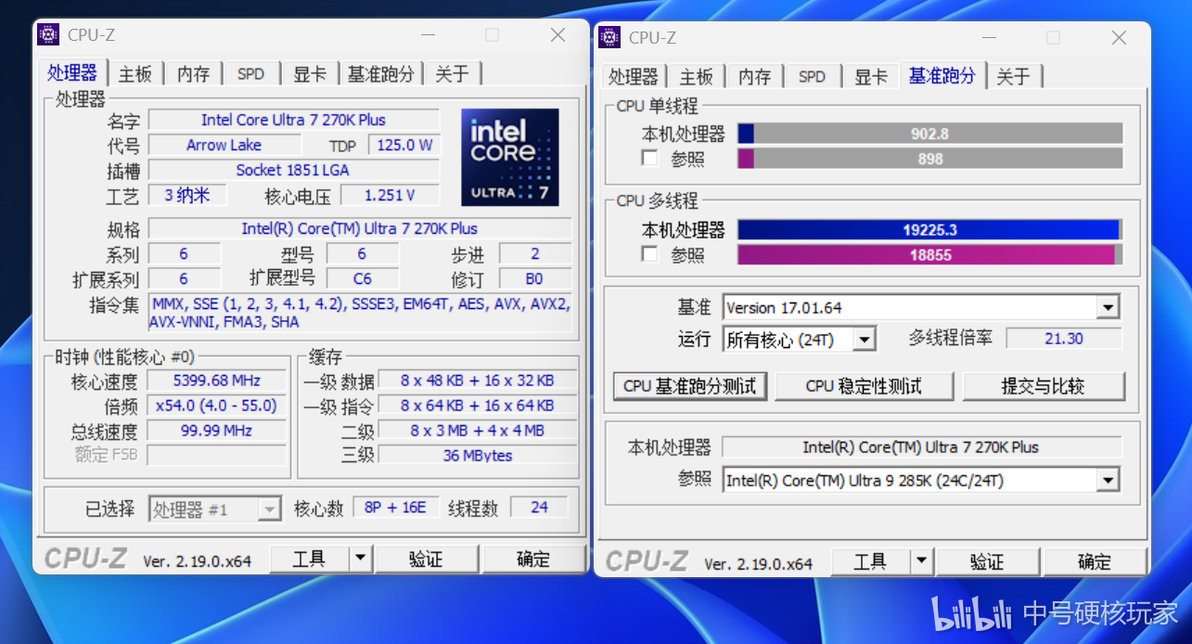Click 二级 cache 8 x 3 MB + 4 x 4 MB
Viewport: 1192px width, 644px height.
click(x=477, y=430)
